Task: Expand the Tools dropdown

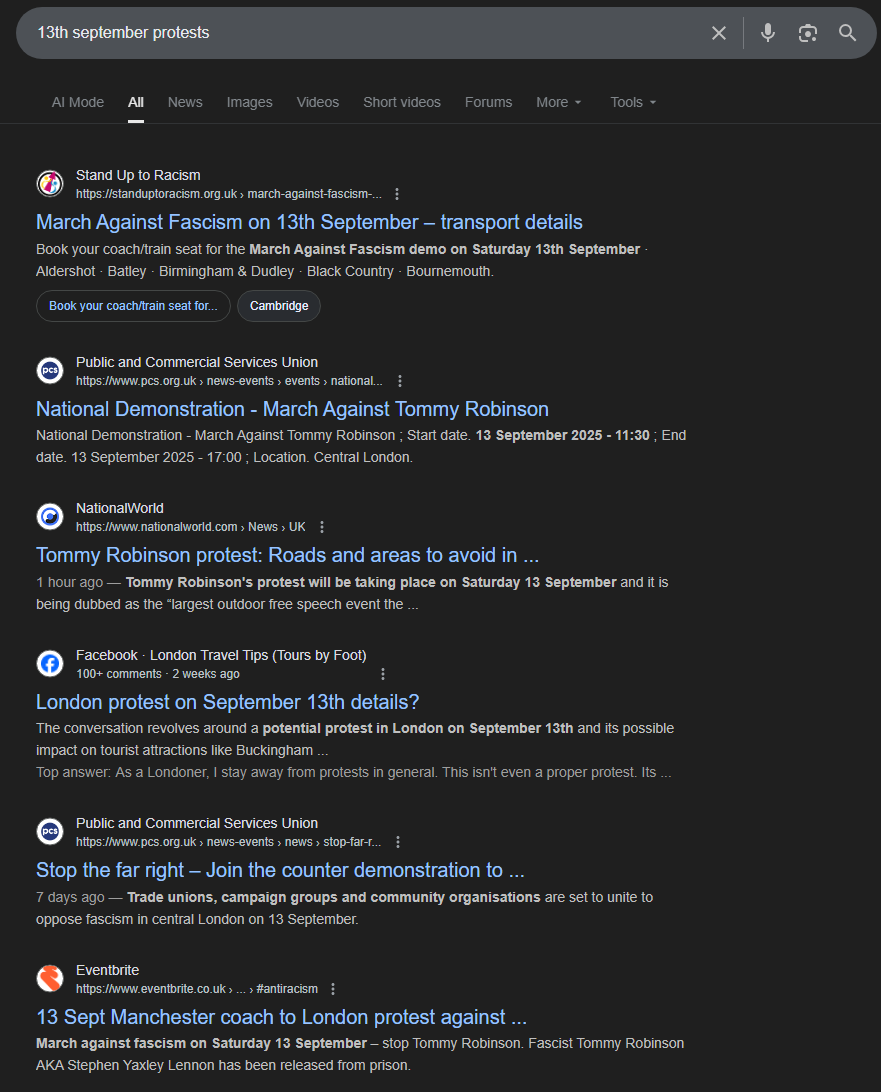Action: click(633, 102)
